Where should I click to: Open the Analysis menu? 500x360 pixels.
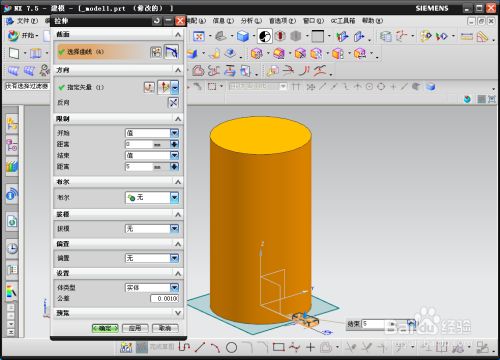[251, 21]
